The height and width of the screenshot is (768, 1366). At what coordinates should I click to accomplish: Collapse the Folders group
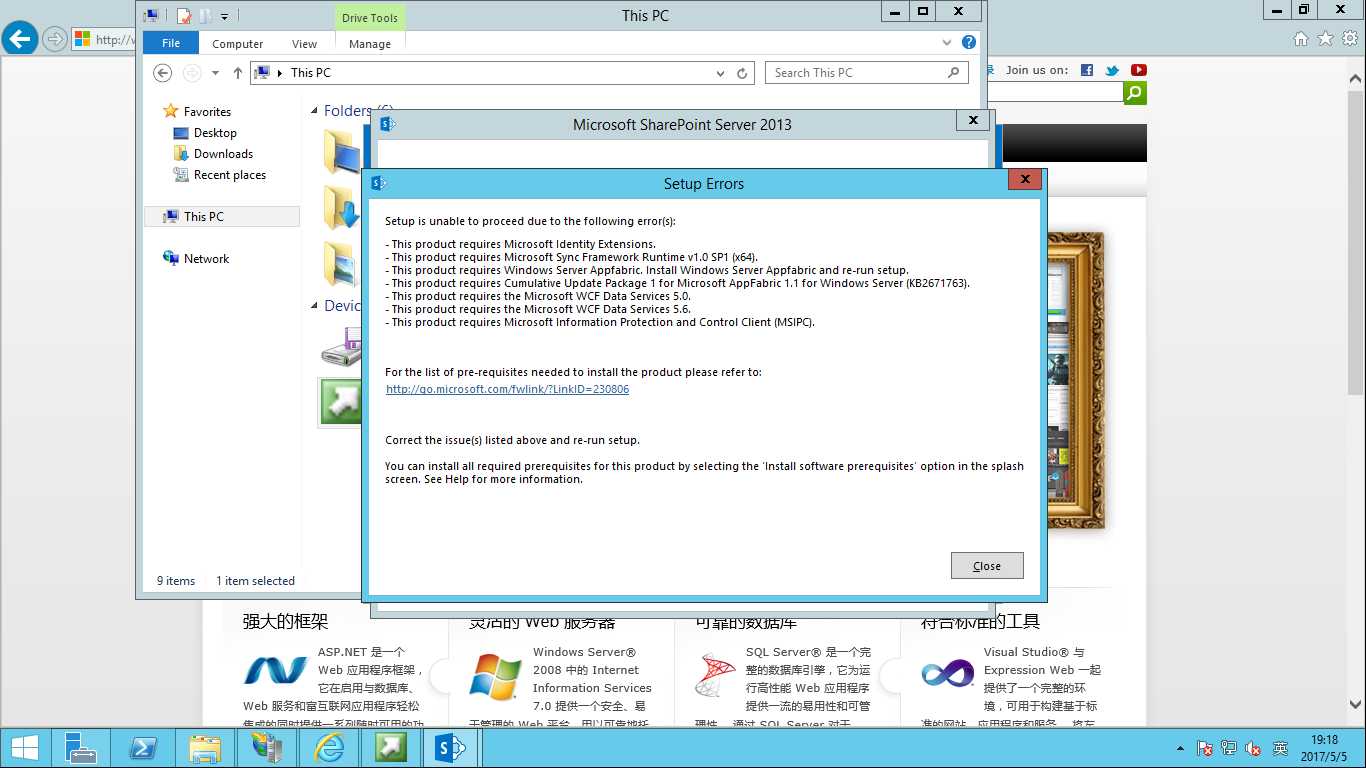tap(314, 111)
